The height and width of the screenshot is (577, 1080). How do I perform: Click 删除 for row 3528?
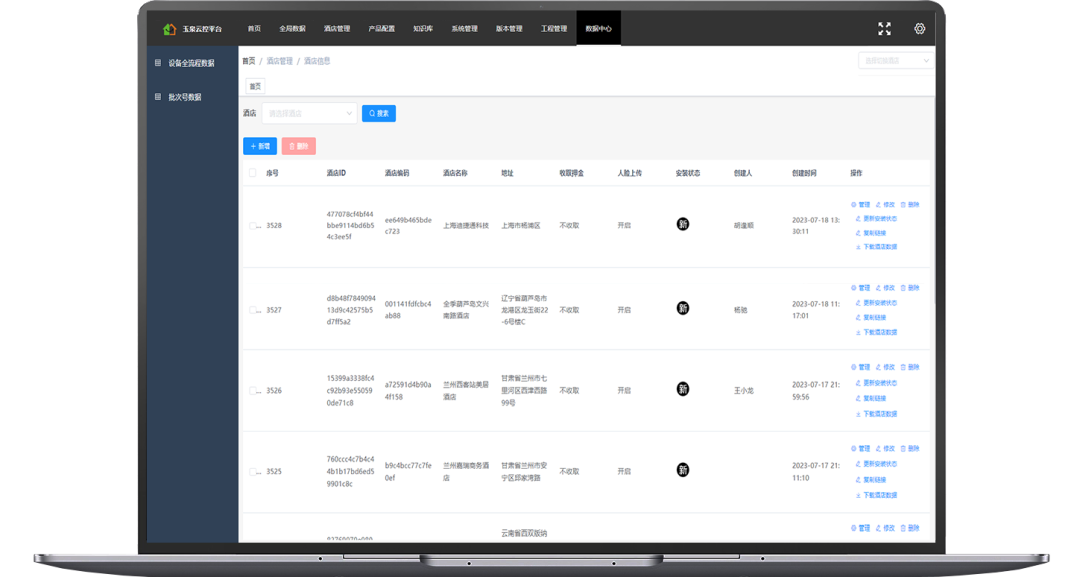coord(910,204)
